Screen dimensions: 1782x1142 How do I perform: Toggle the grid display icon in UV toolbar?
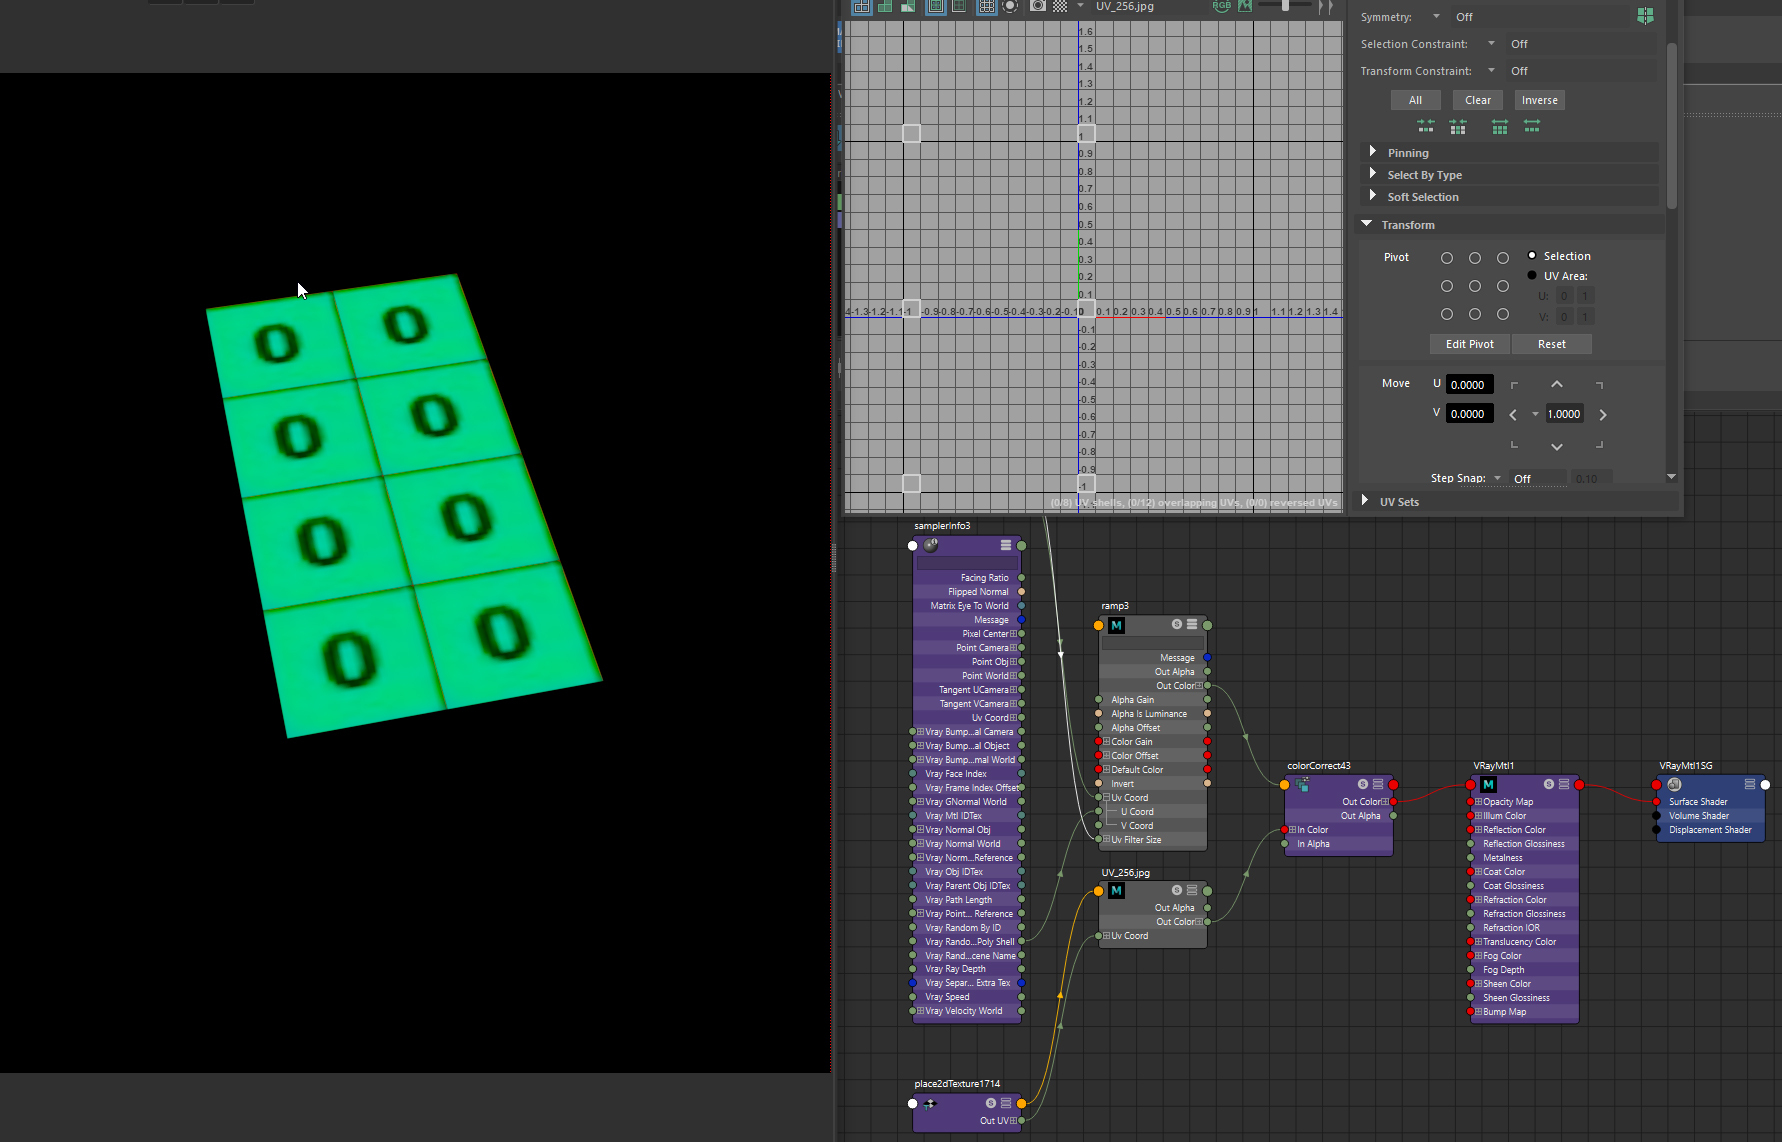(x=986, y=6)
